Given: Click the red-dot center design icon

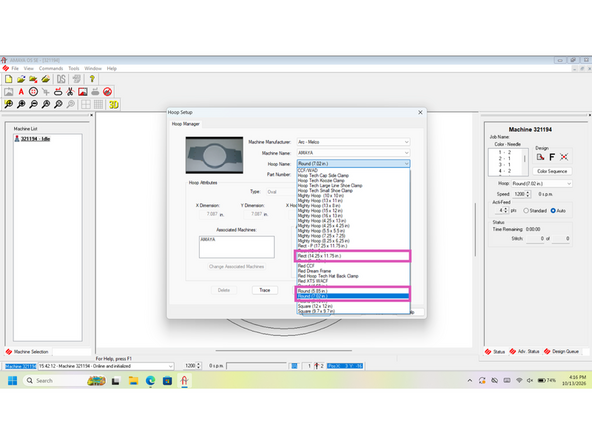Looking at the screenshot, I should tap(564, 157).
